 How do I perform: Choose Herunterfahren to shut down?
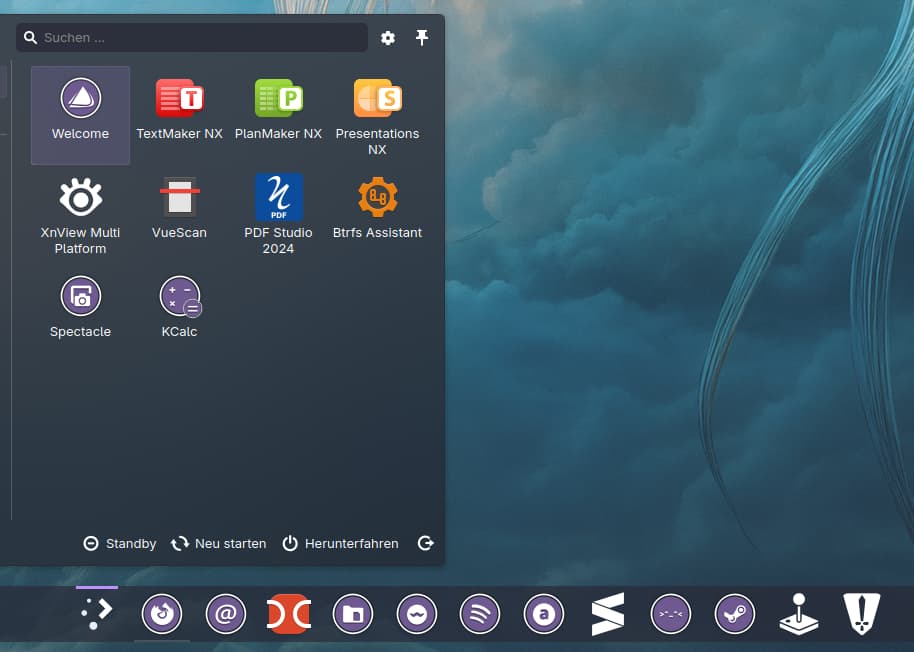(340, 543)
